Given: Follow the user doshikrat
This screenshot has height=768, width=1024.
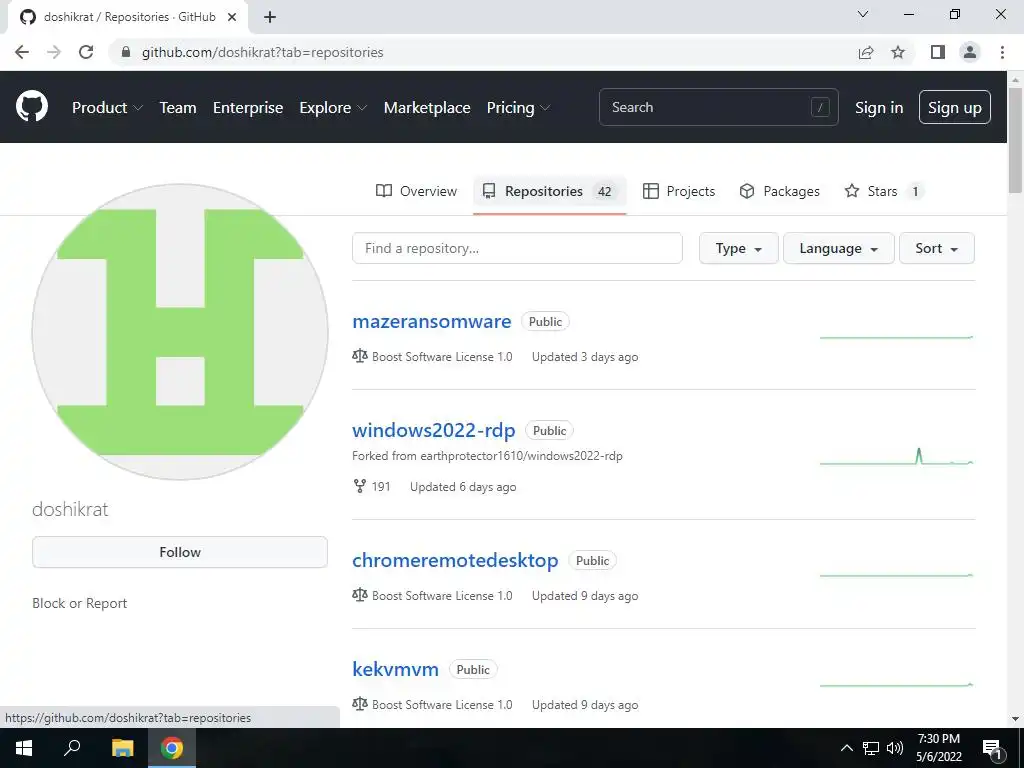Looking at the screenshot, I should pos(180,552).
